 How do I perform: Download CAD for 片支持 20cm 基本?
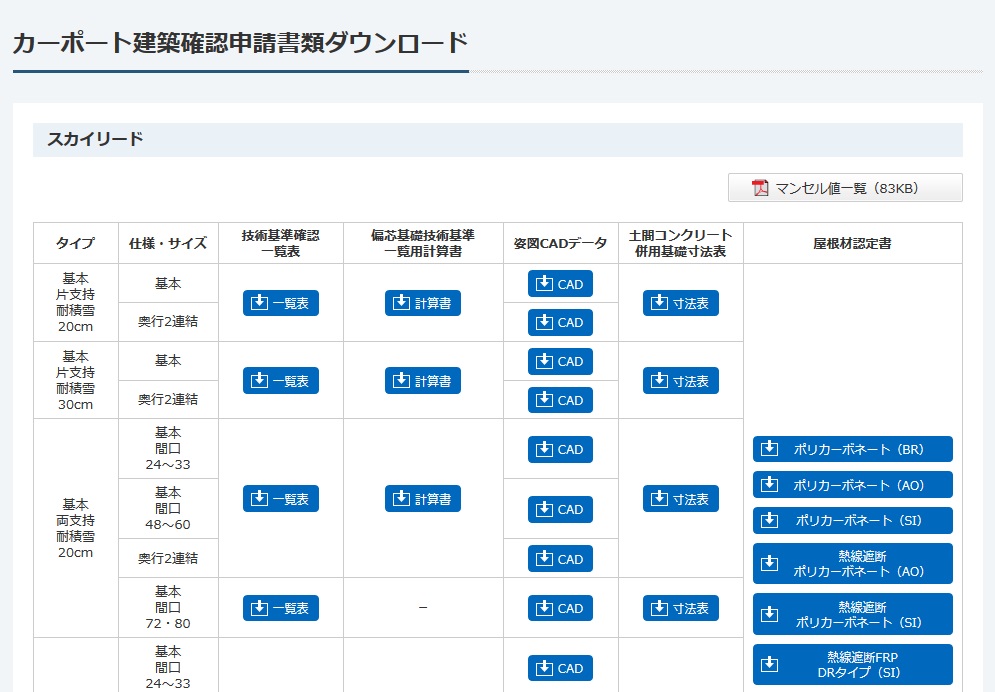(x=560, y=284)
